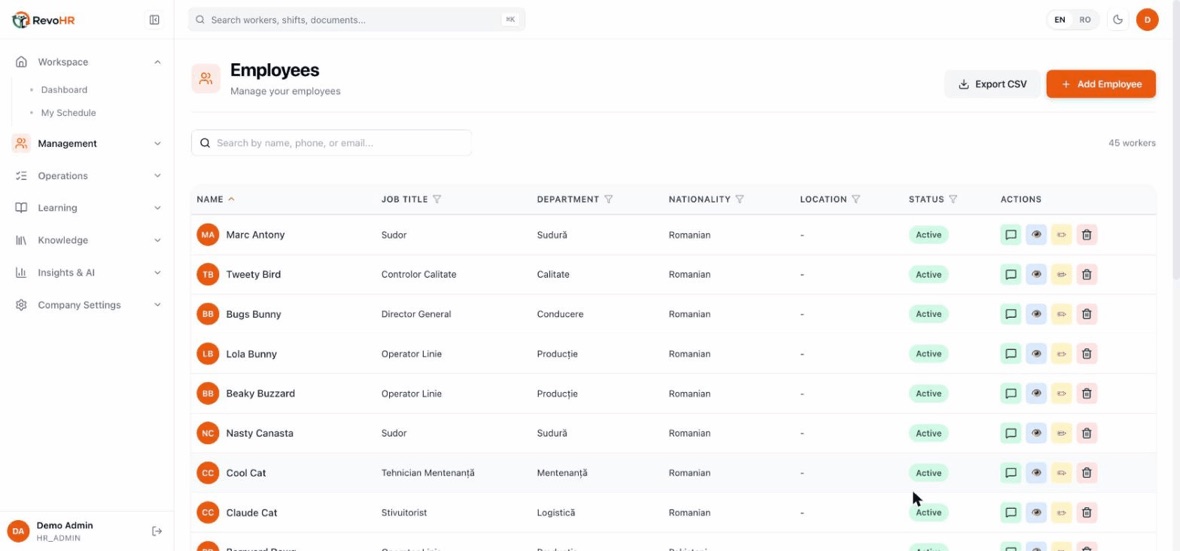The image size is (1180, 551).
Task: Open the Dashboard menu item
Action: point(64,90)
